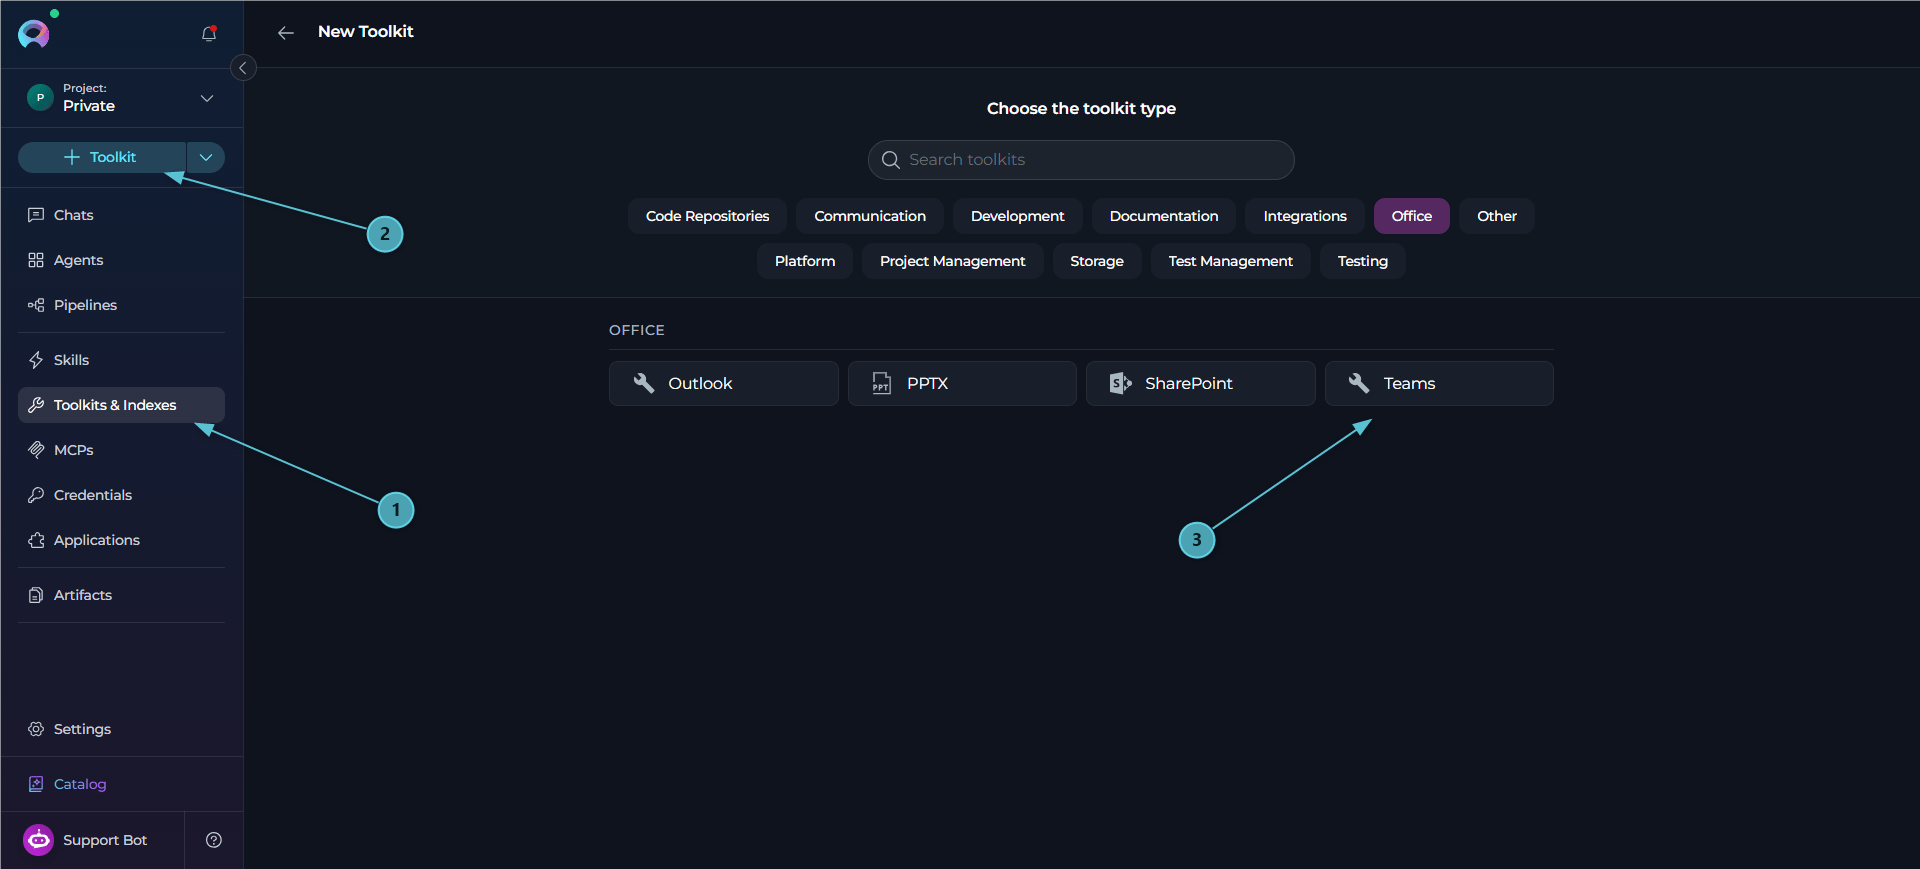
Task: Go to Agents
Action: click(121, 260)
